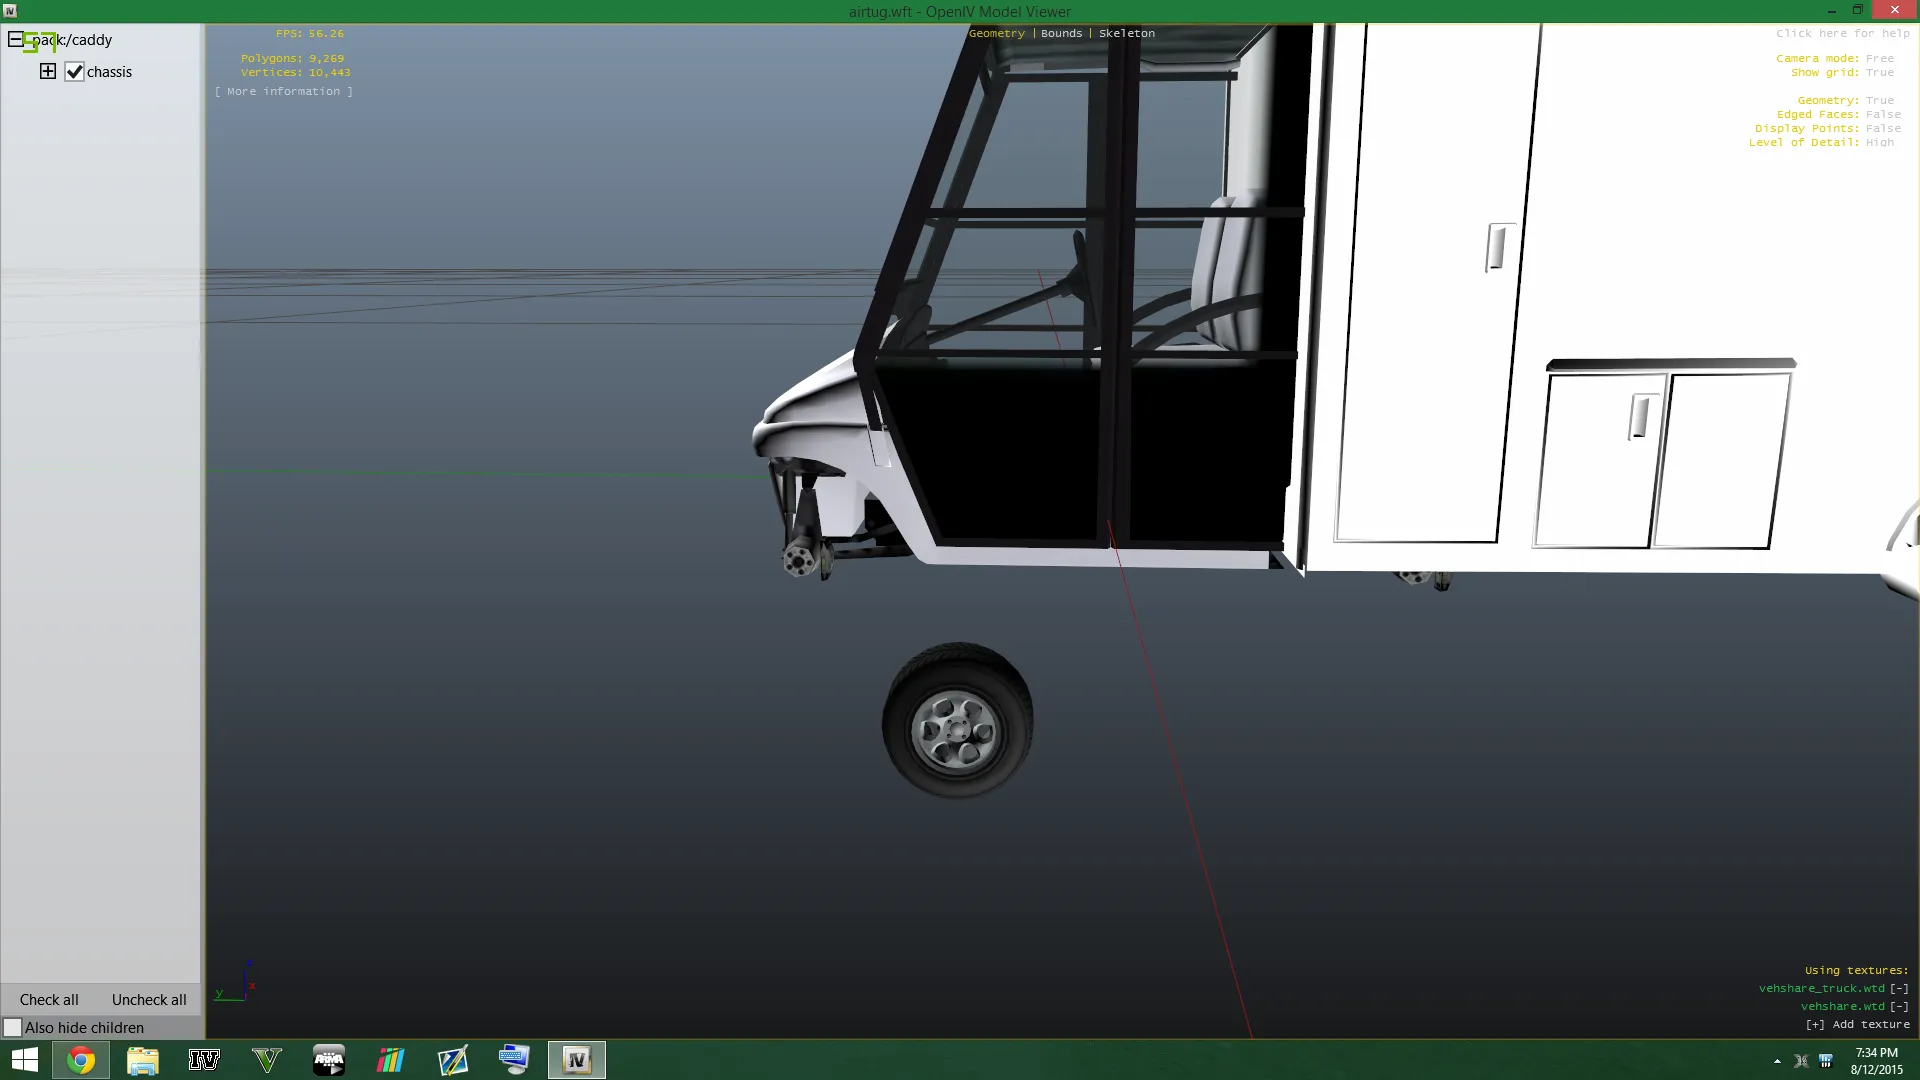Open File Explorer in taskbar
This screenshot has width=1920, height=1080.
(x=143, y=1060)
